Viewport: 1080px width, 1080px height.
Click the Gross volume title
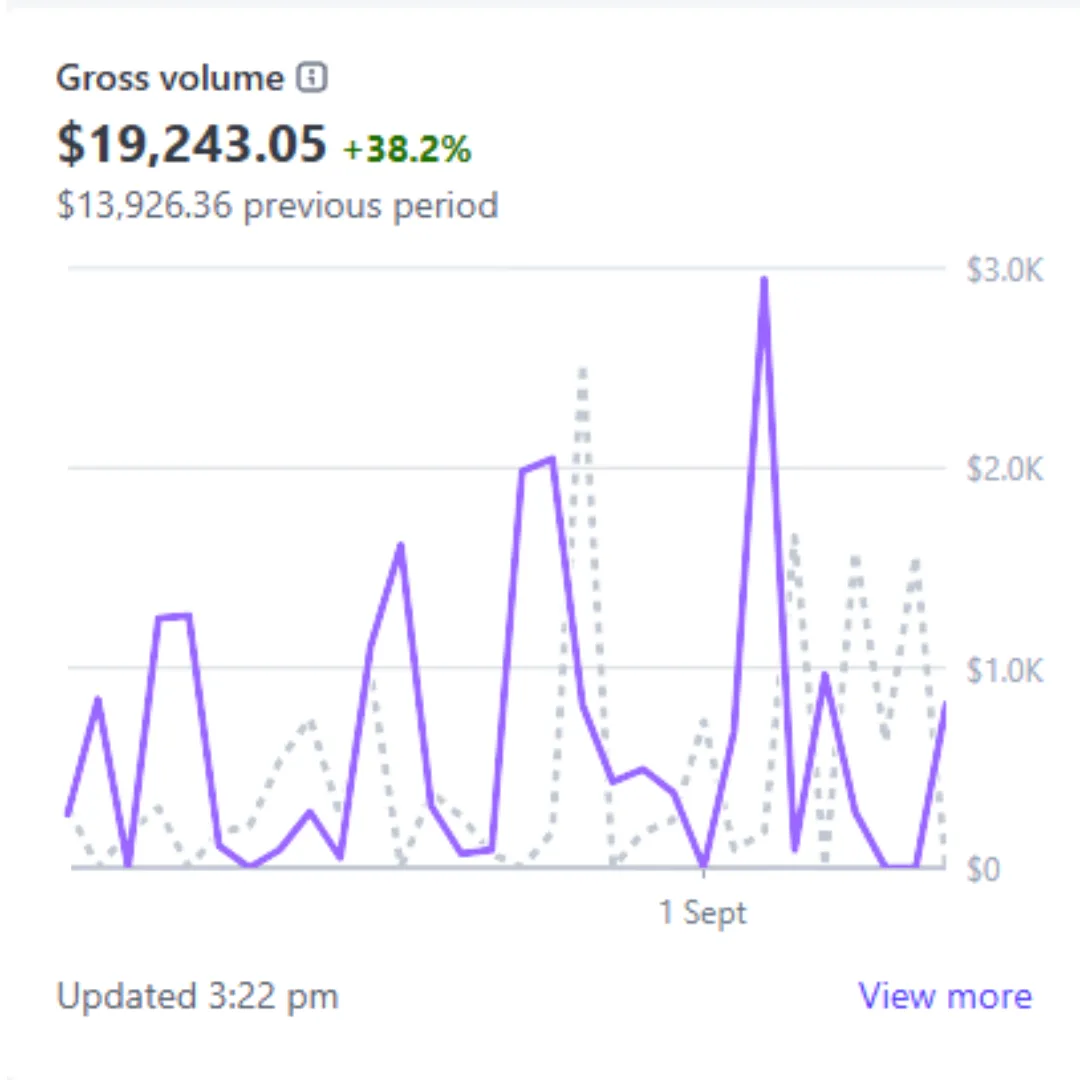(x=170, y=78)
